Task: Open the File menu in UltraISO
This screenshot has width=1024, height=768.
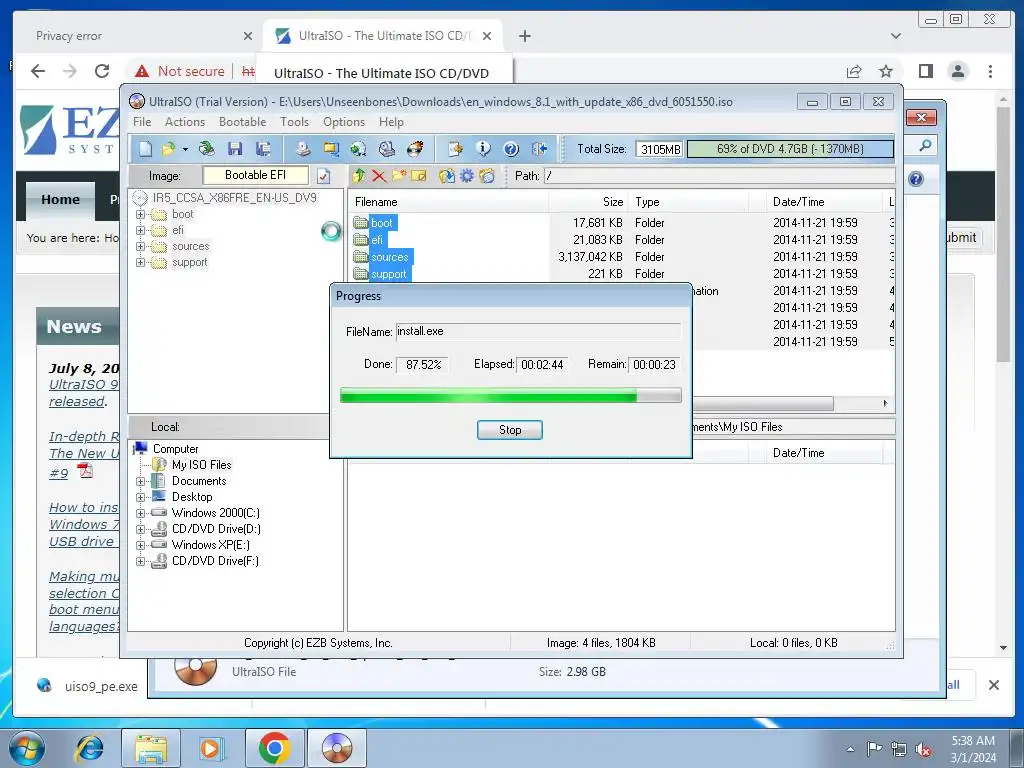Action: click(142, 122)
